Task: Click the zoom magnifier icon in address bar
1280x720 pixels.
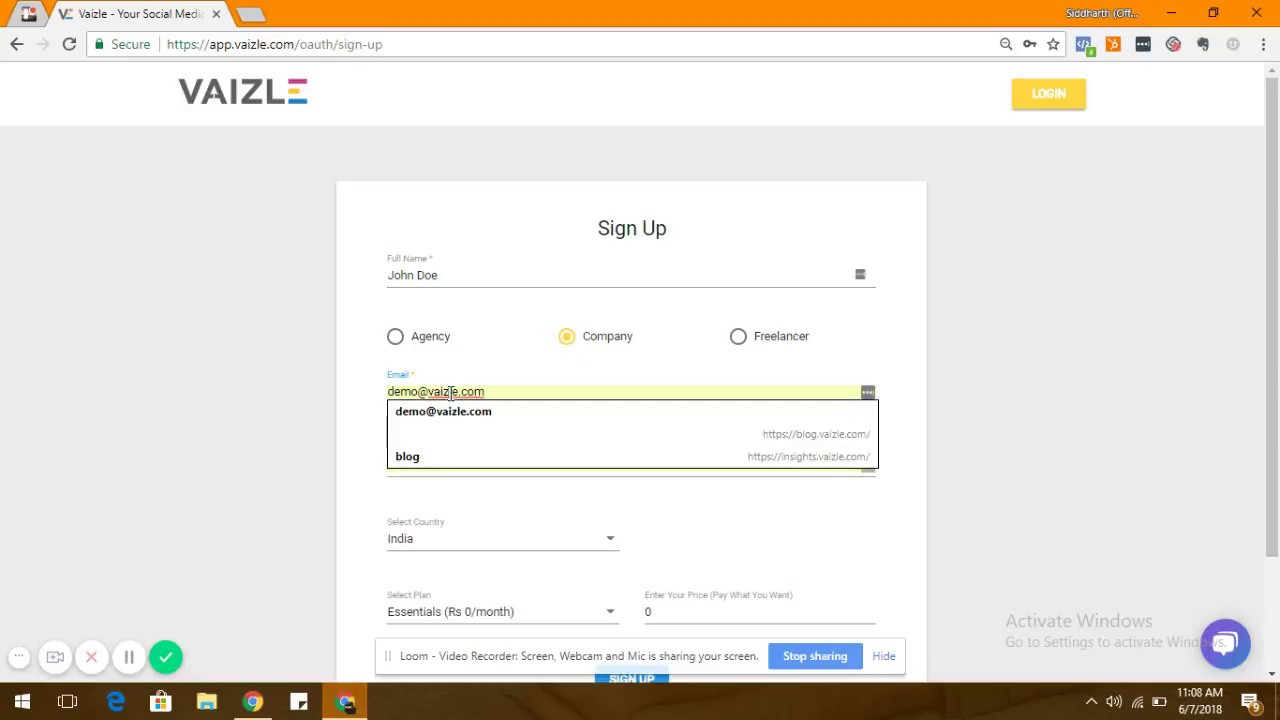Action: click(1006, 44)
